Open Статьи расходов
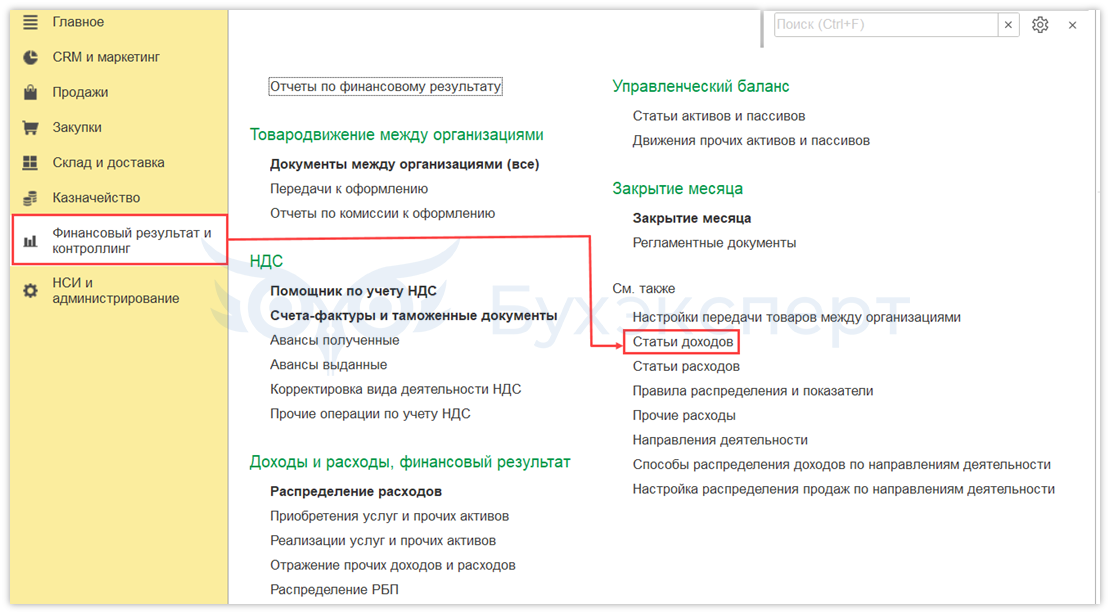The height and width of the screenshot is (614, 1111). (686, 366)
